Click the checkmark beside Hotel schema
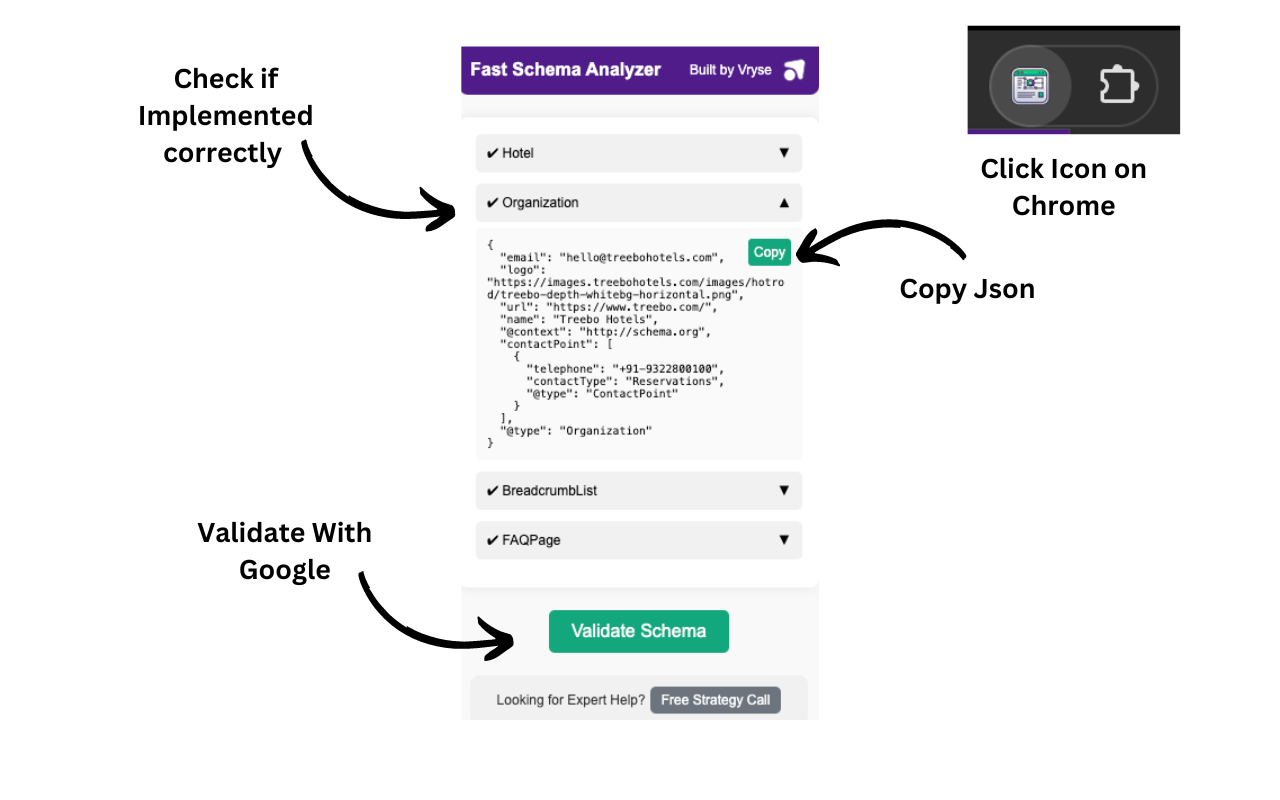The height and width of the screenshot is (800, 1280). coord(492,153)
